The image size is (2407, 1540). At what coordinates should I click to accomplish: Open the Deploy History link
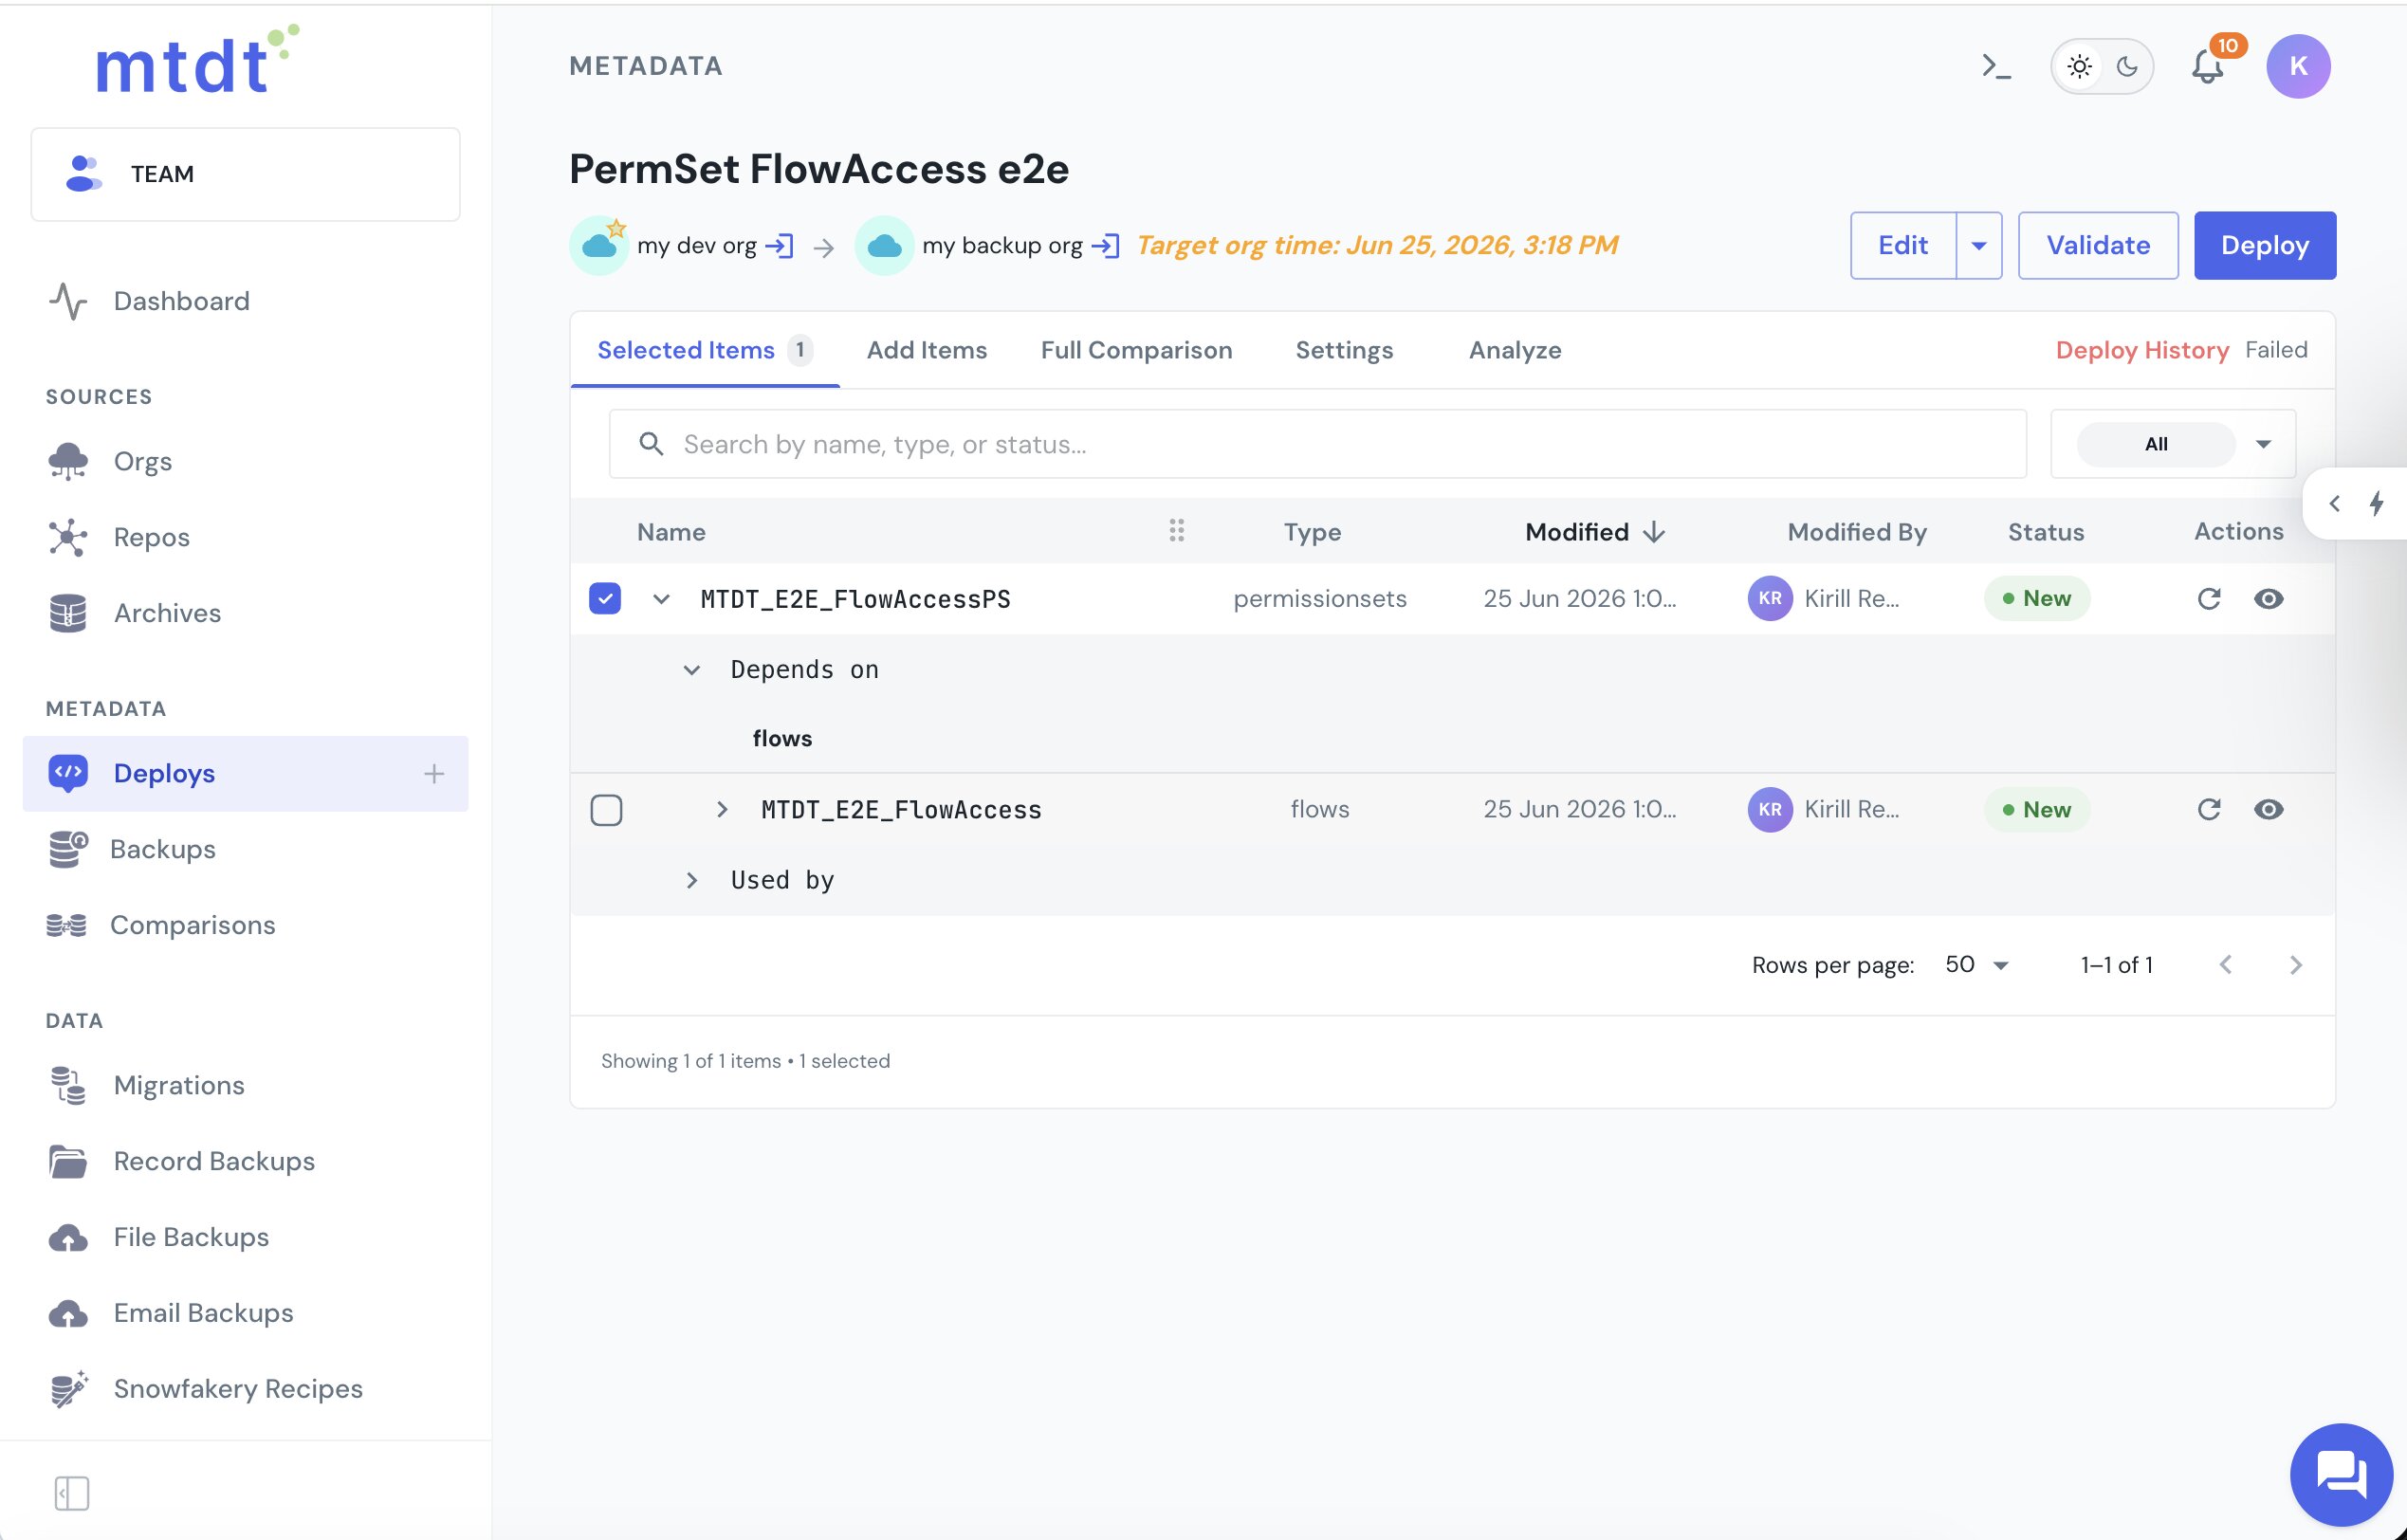tap(2142, 350)
